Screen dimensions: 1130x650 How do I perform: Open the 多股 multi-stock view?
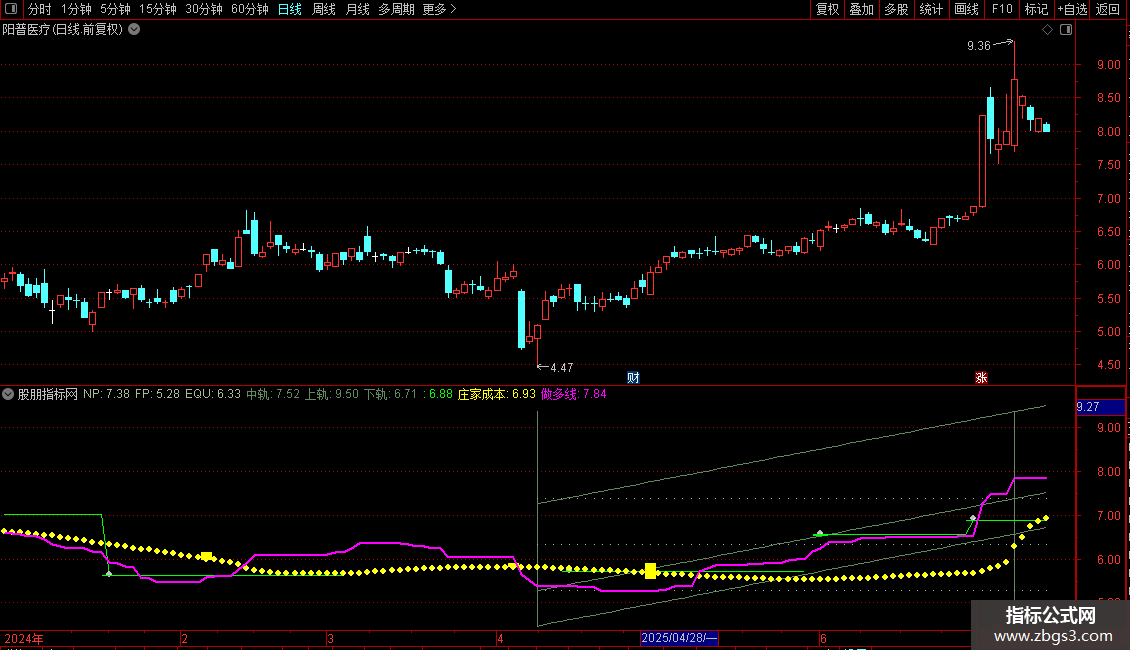[x=896, y=9]
